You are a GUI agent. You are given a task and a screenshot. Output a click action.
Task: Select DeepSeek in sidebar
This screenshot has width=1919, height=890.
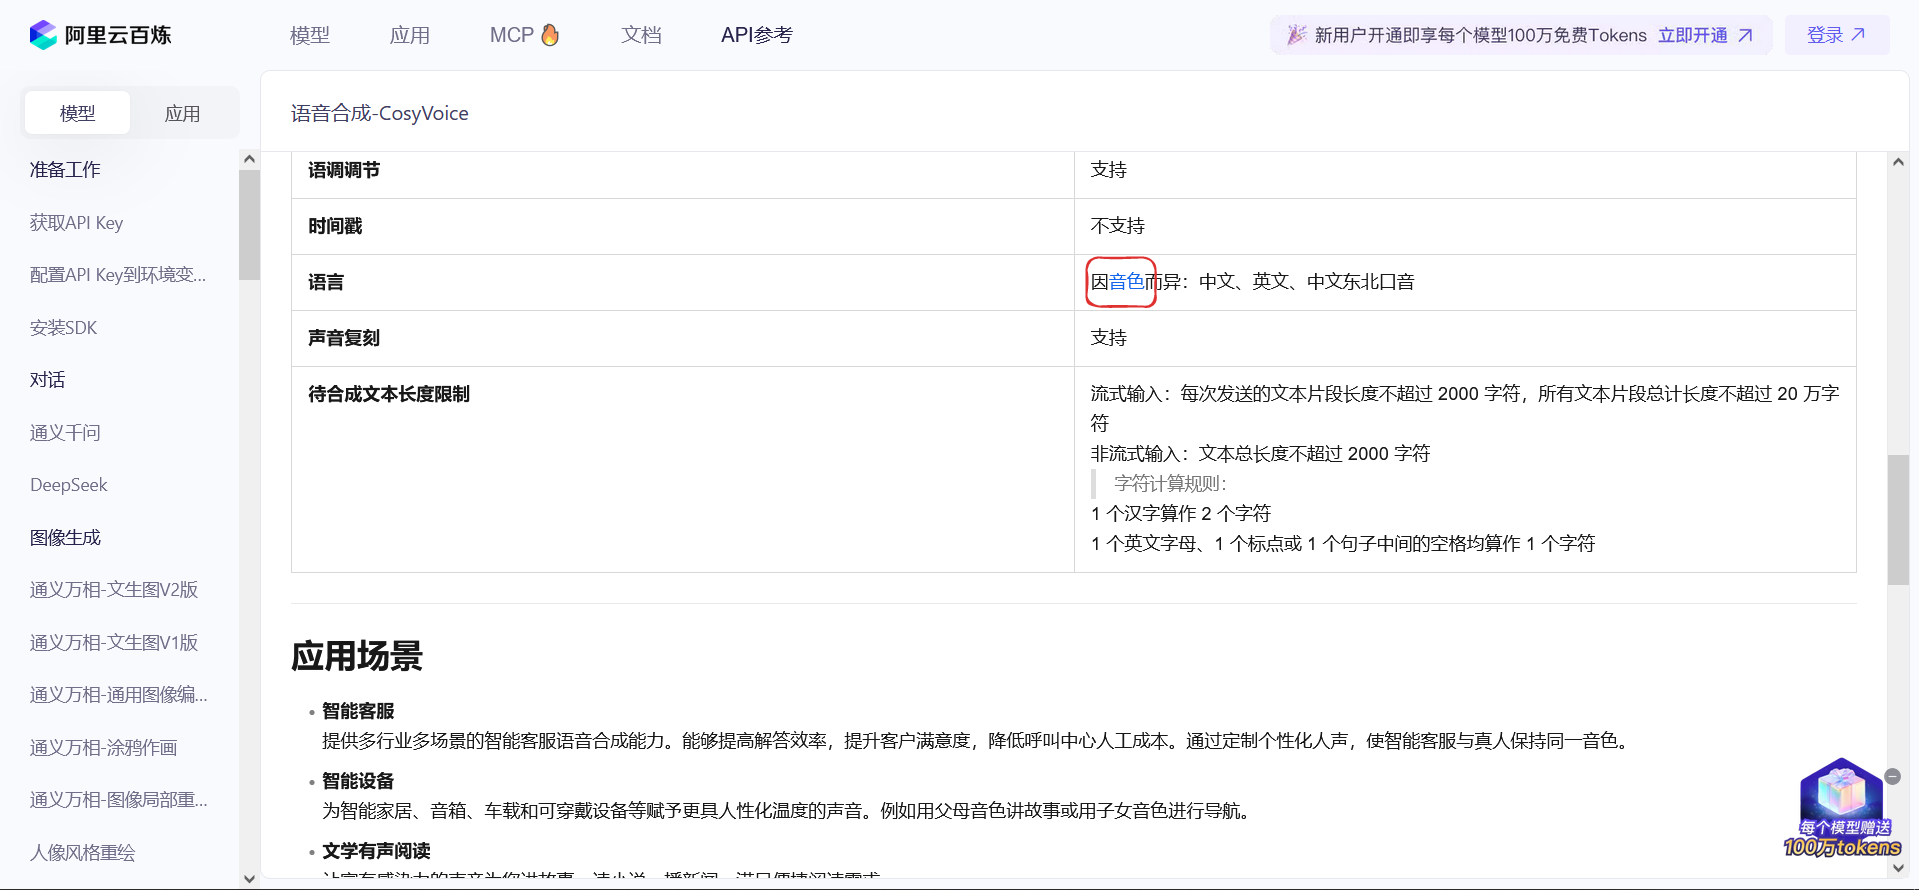point(69,485)
